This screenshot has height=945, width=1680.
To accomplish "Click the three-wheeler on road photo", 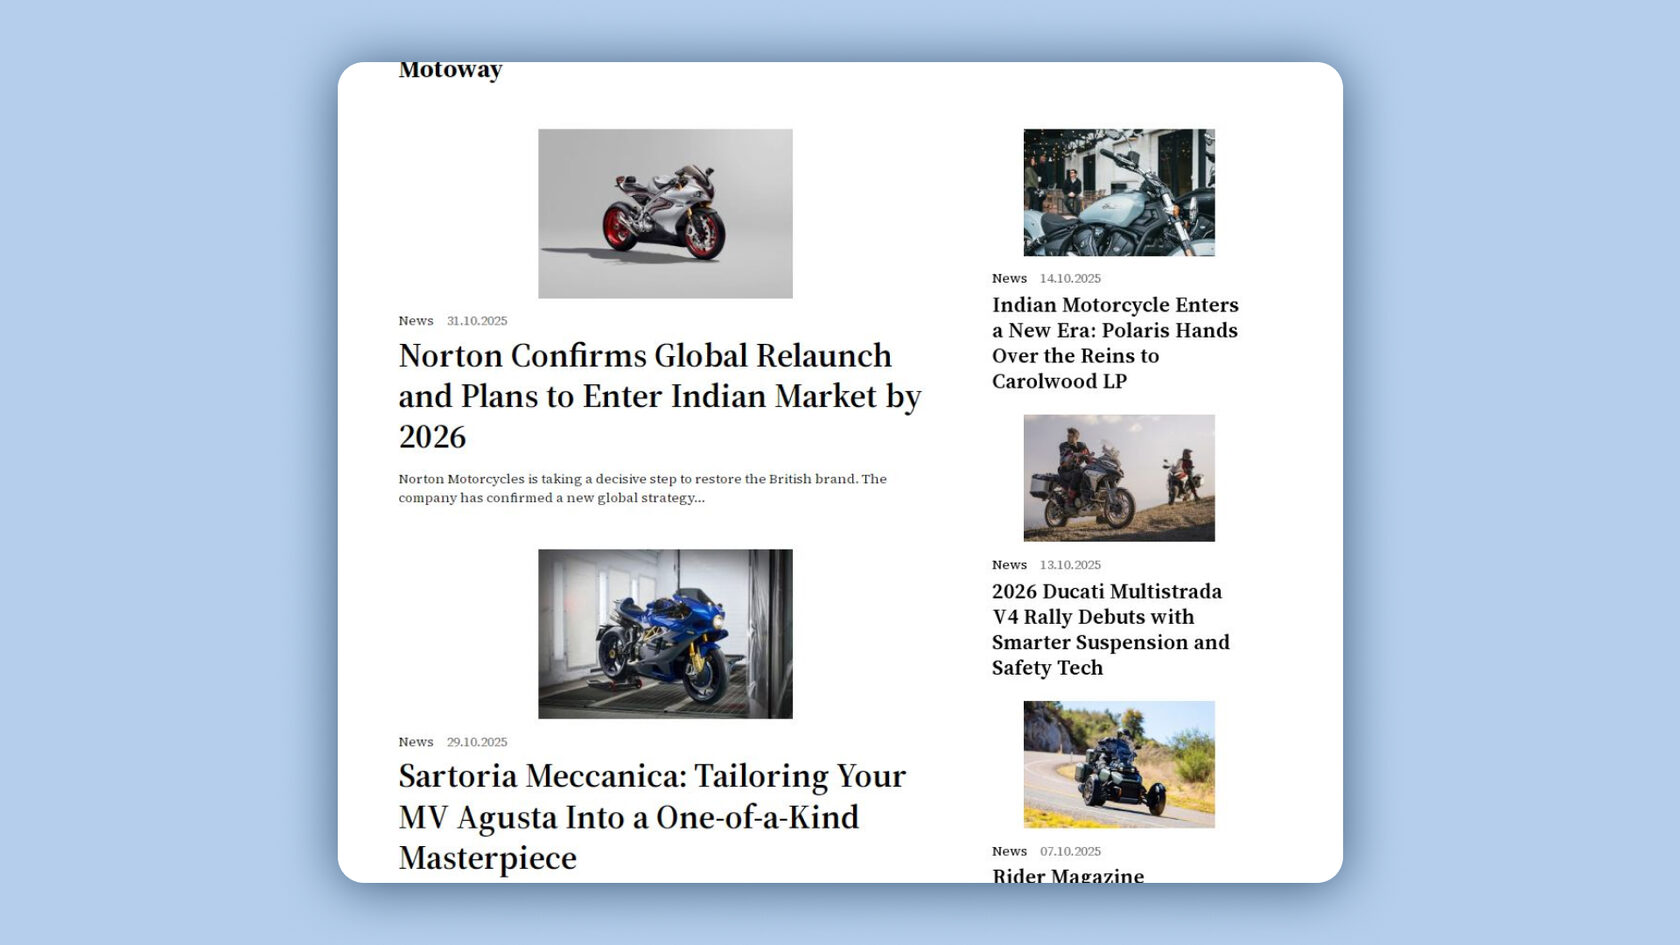I will [x=1119, y=764].
